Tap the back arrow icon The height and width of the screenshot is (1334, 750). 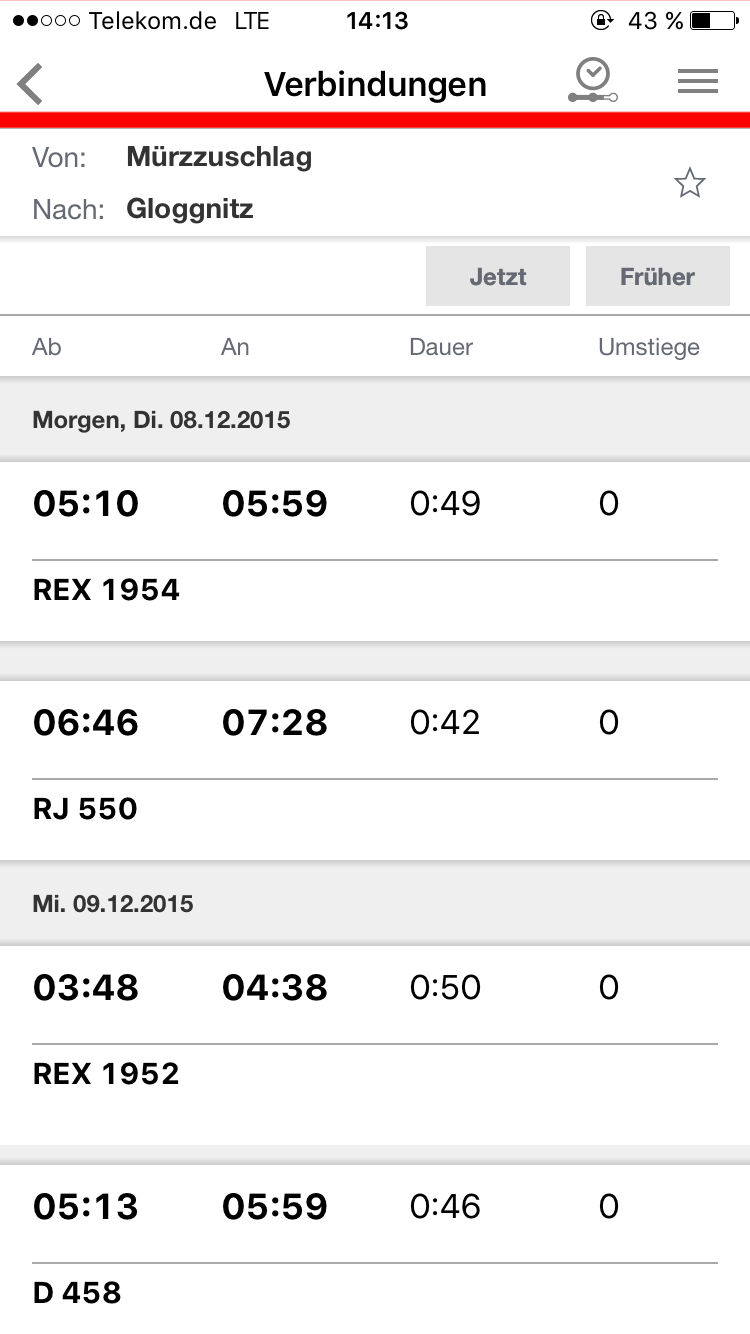point(31,84)
